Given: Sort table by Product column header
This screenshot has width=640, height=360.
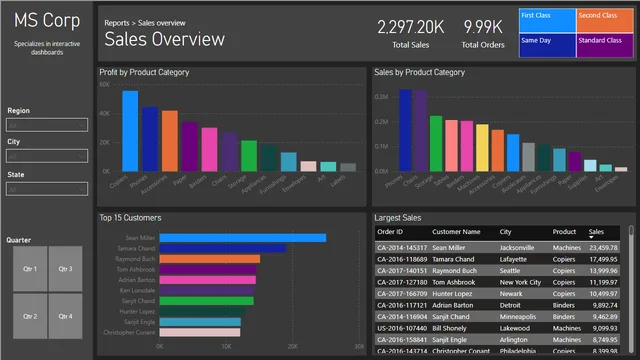Looking at the screenshot, I should point(564,232).
